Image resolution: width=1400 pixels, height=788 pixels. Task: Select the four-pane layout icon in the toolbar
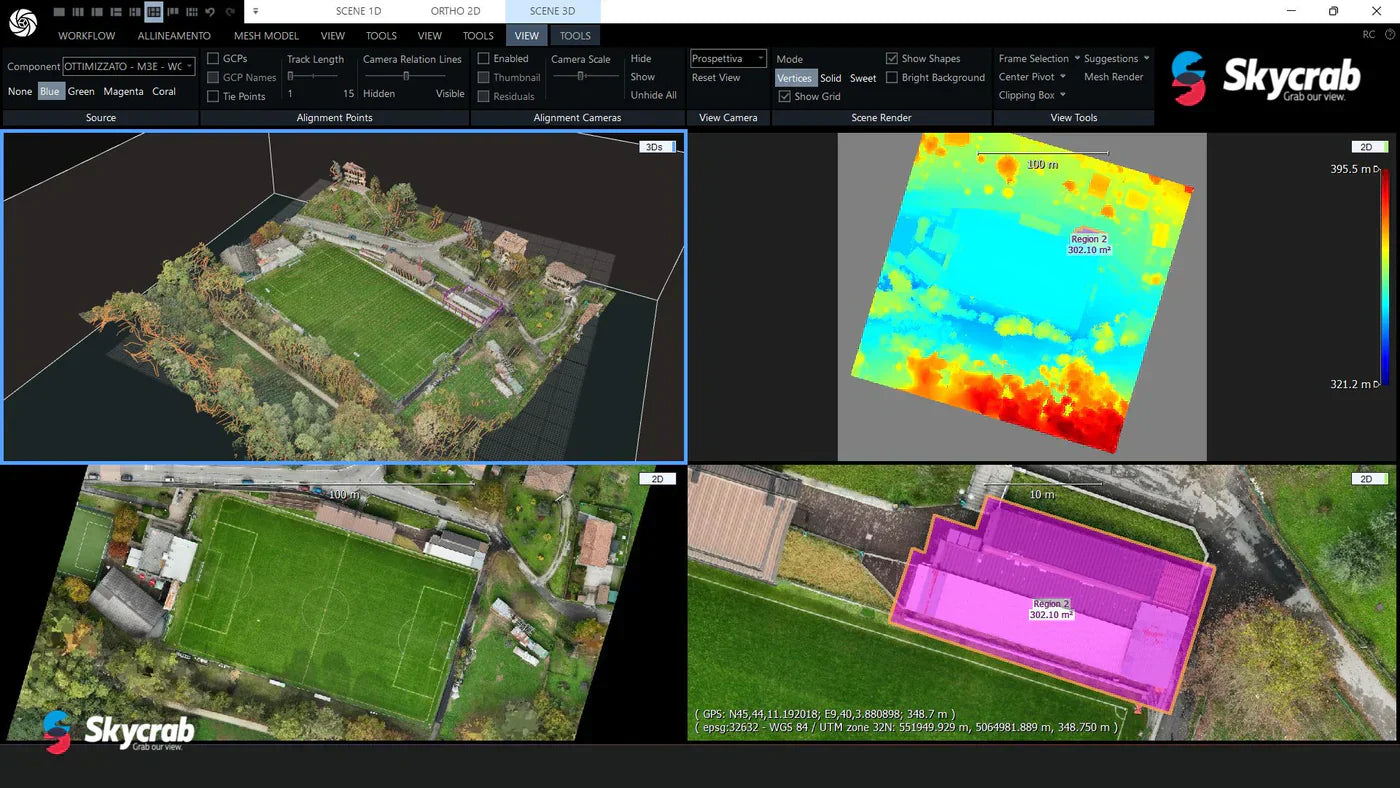coord(153,11)
